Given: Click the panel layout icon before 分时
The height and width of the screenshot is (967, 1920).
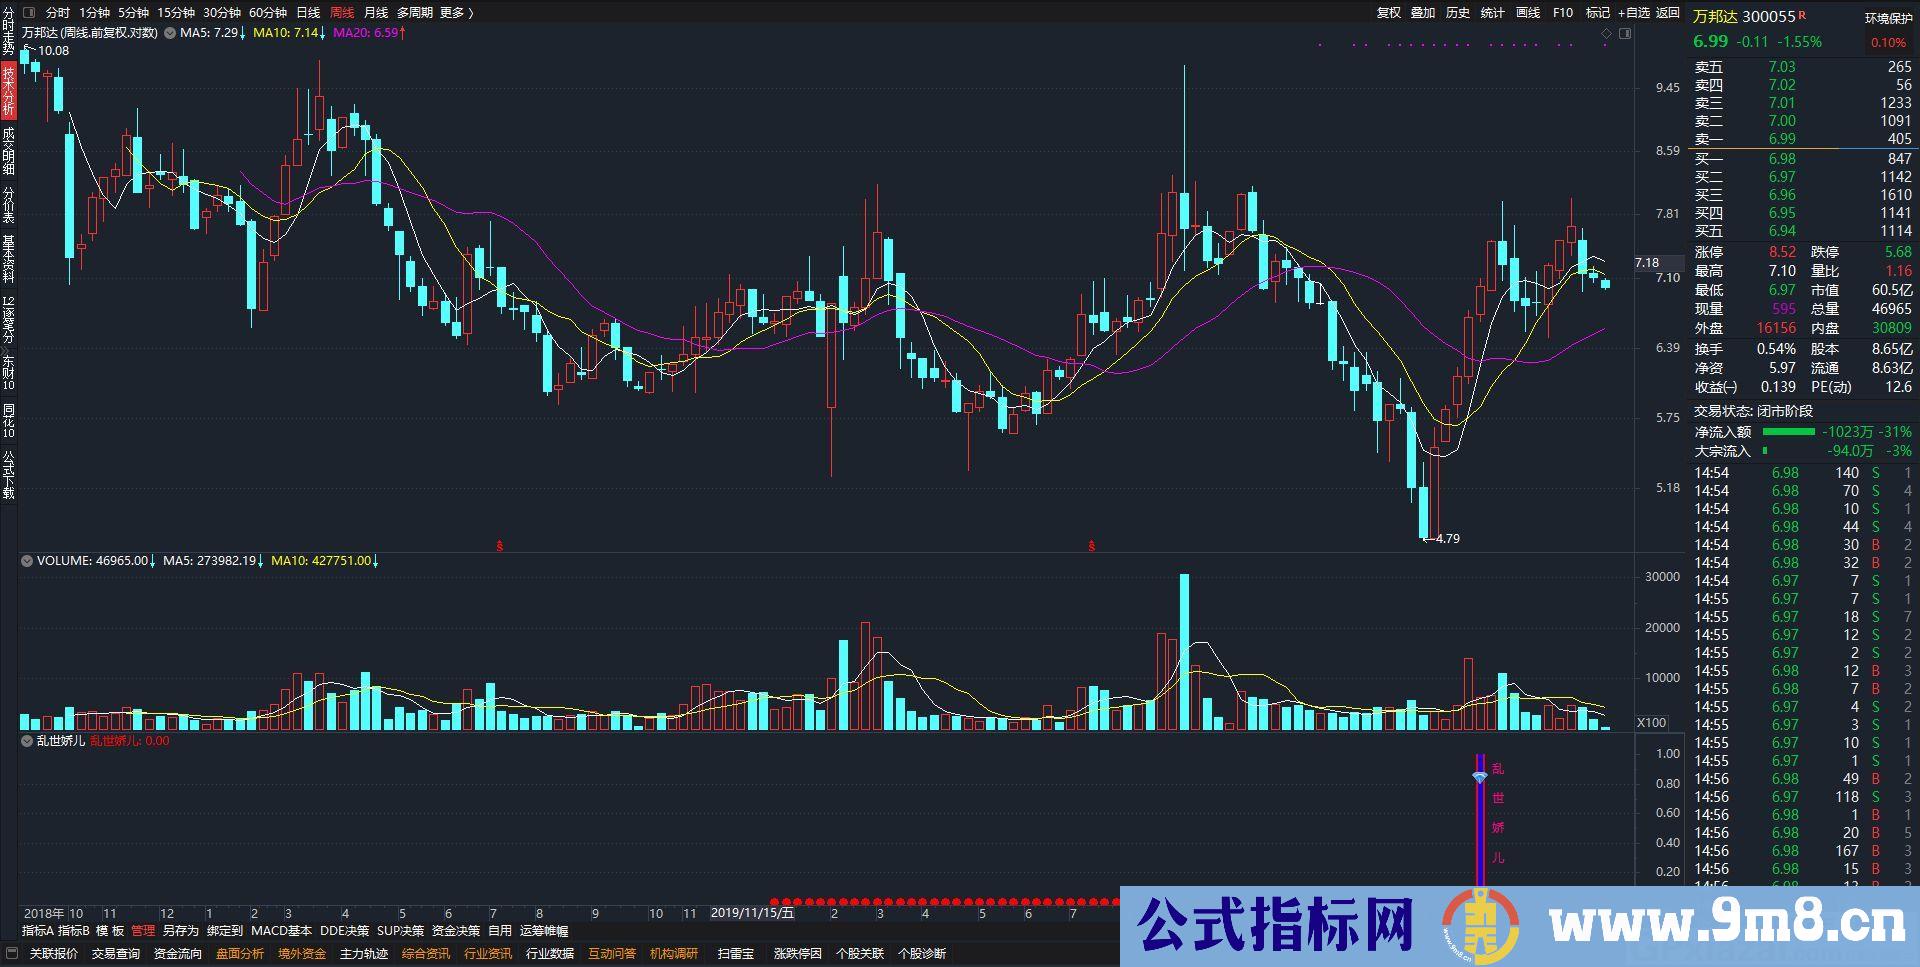Looking at the screenshot, I should (28, 13).
